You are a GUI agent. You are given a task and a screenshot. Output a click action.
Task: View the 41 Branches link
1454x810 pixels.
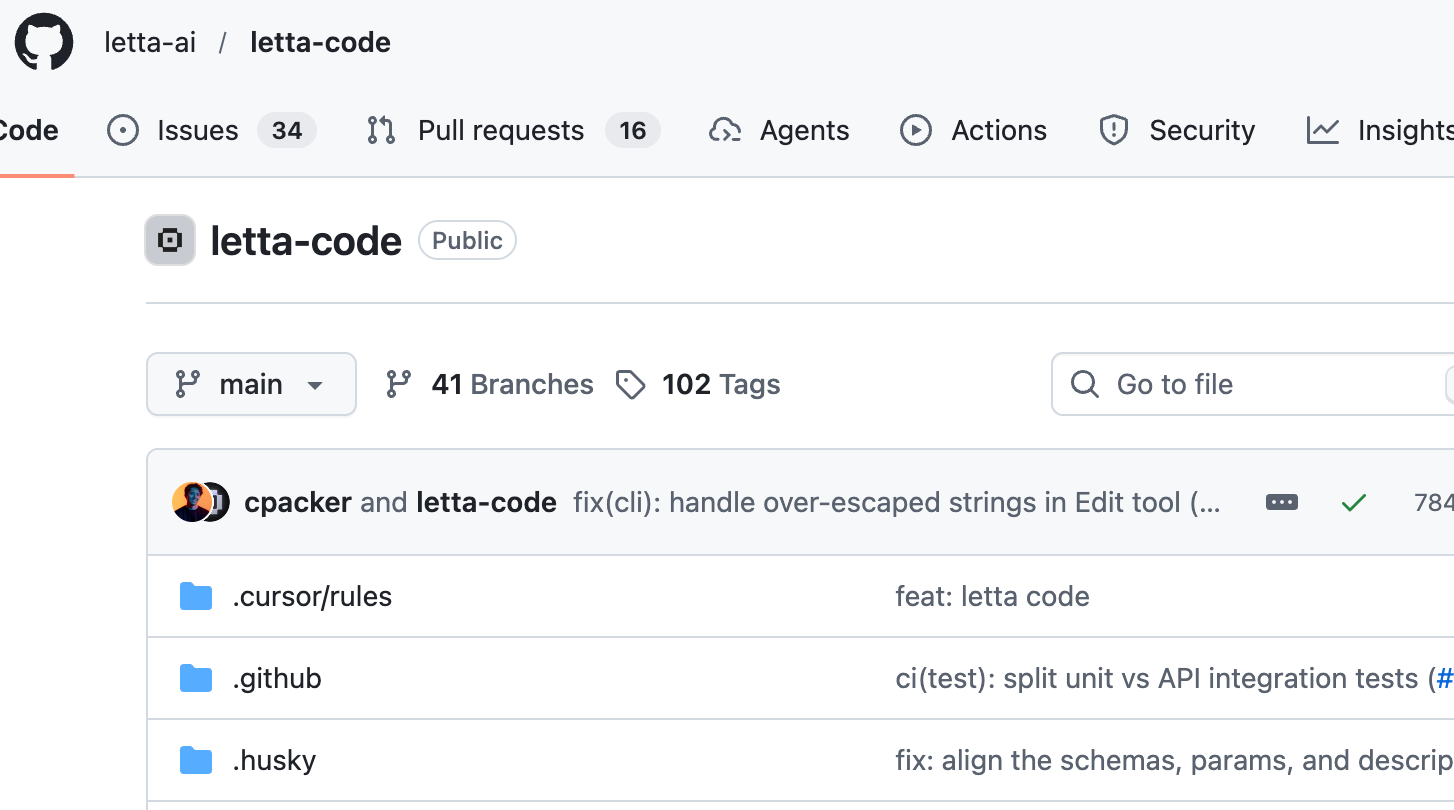(489, 384)
